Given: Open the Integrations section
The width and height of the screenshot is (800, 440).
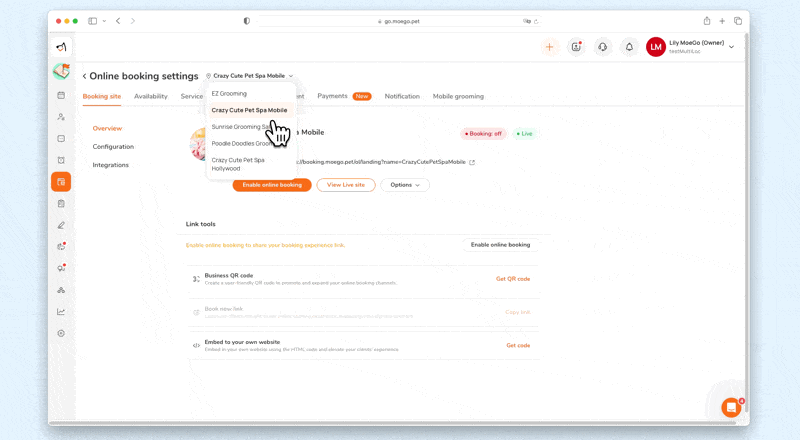Looking at the screenshot, I should (111, 165).
